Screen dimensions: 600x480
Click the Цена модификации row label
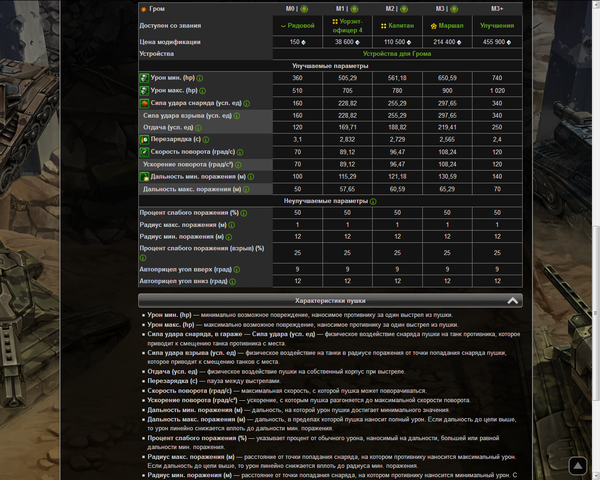(170, 42)
